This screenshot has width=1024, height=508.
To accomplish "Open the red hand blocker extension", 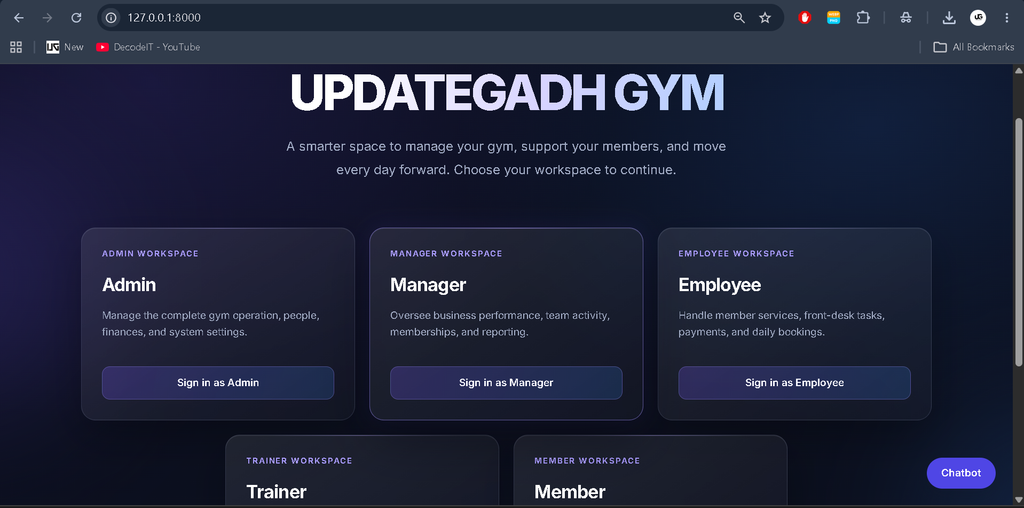I will (x=805, y=18).
